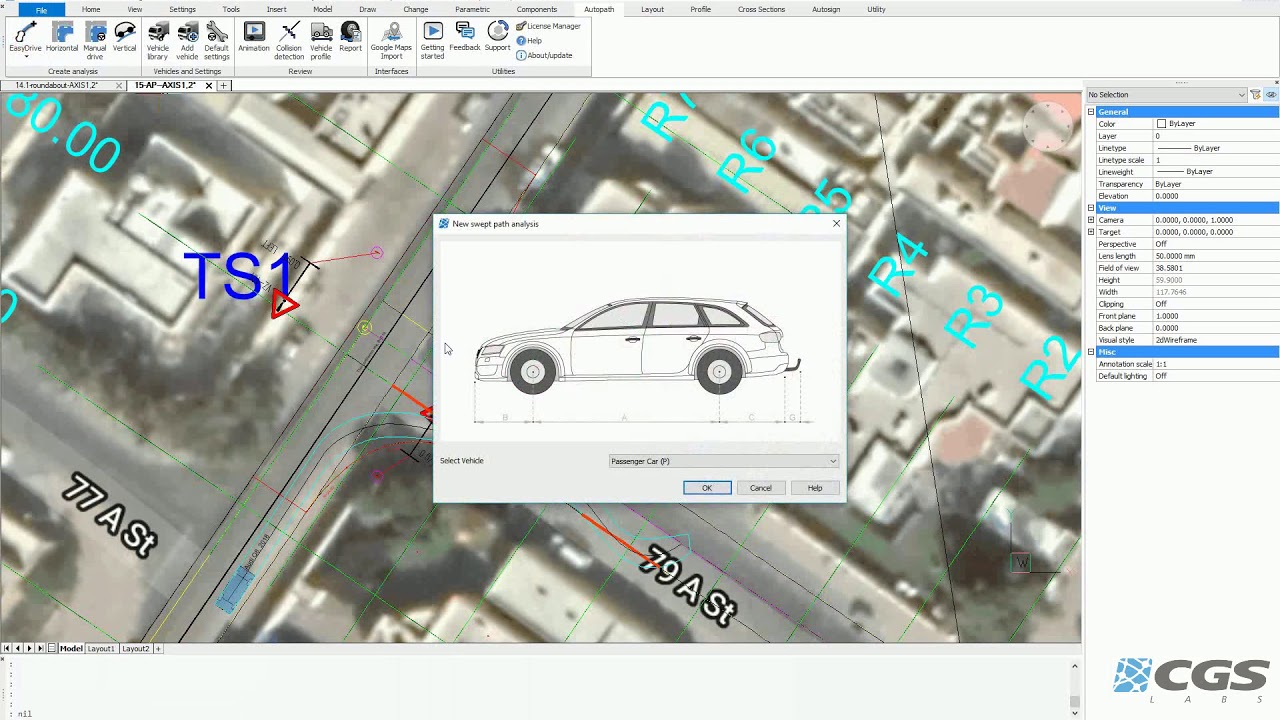Switch to the Home ribbon tab
Image resolution: width=1280 pixels, height=720 pixels.
pyautogui.click(x=90, y=9)
